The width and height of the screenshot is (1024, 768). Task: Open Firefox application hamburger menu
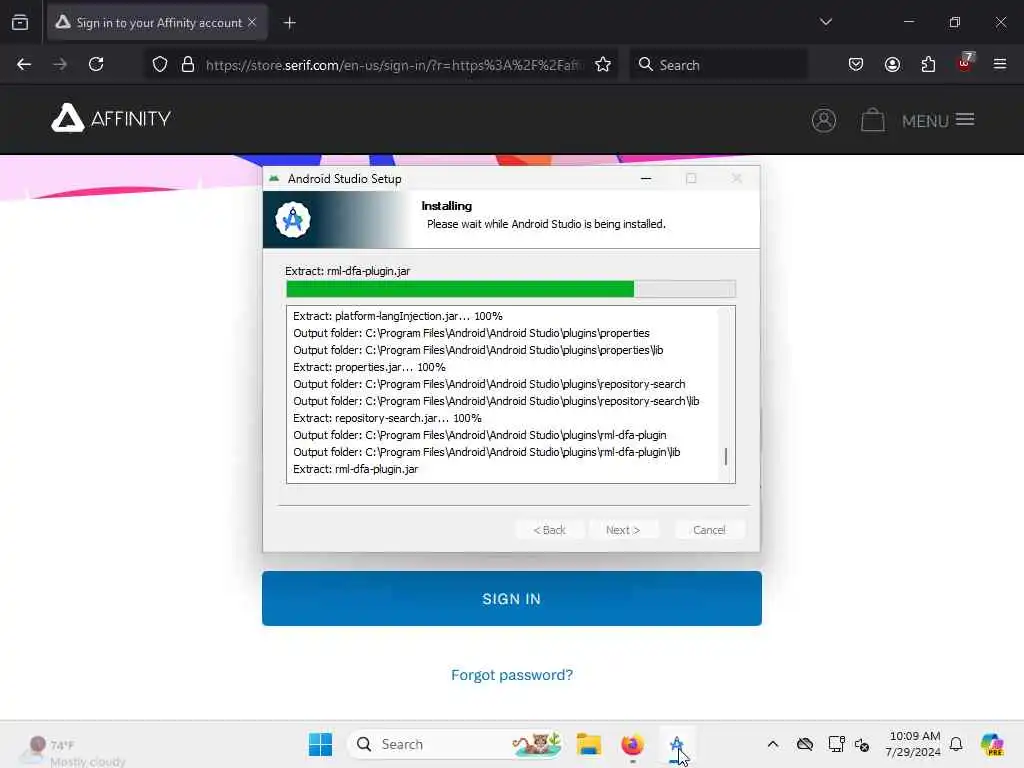[1000, 64]
